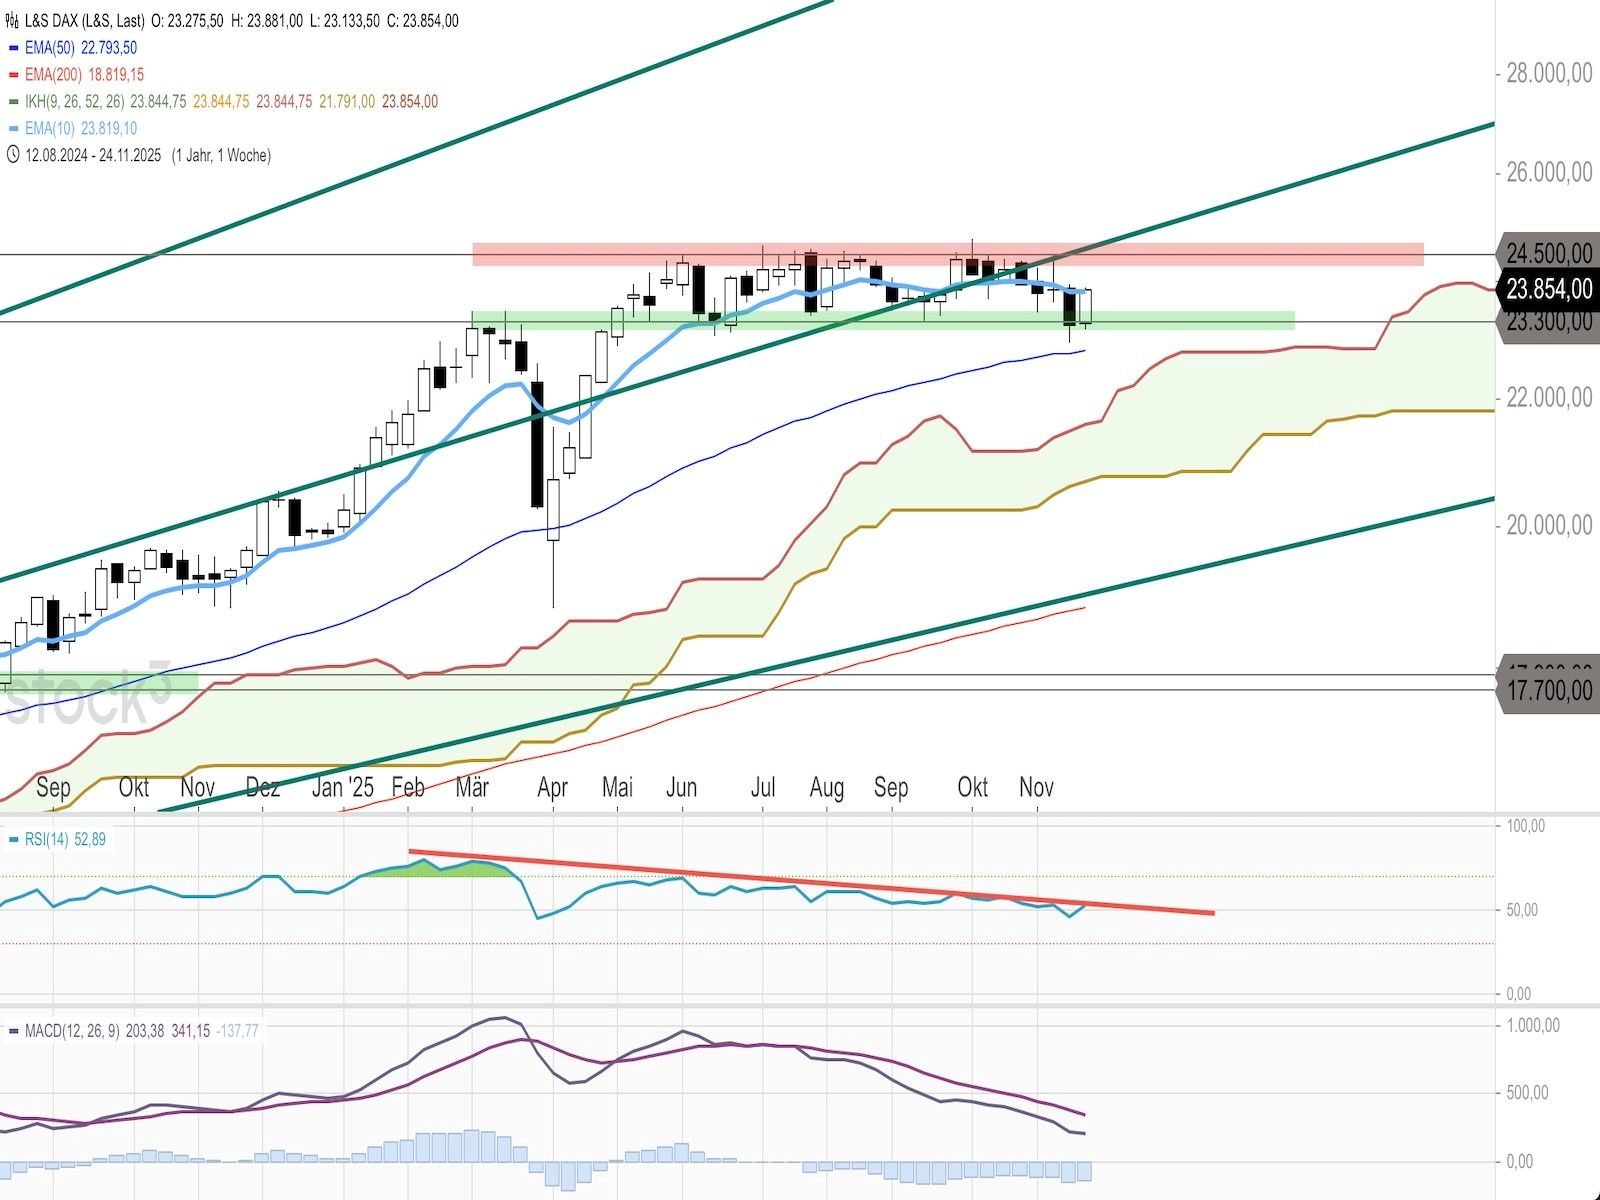Click the MACD indicator legend marker
The height and width of the screenshot is (1200, 1600).
[x=13, y=1031]
